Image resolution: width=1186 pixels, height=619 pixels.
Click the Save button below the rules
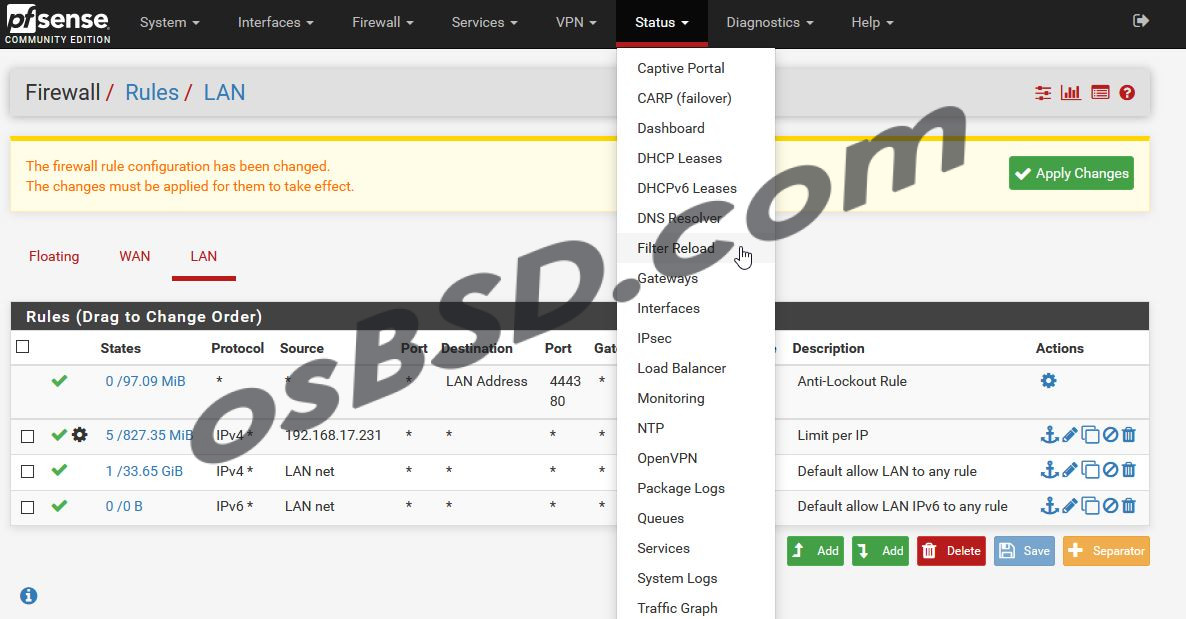pos(1024,551)
